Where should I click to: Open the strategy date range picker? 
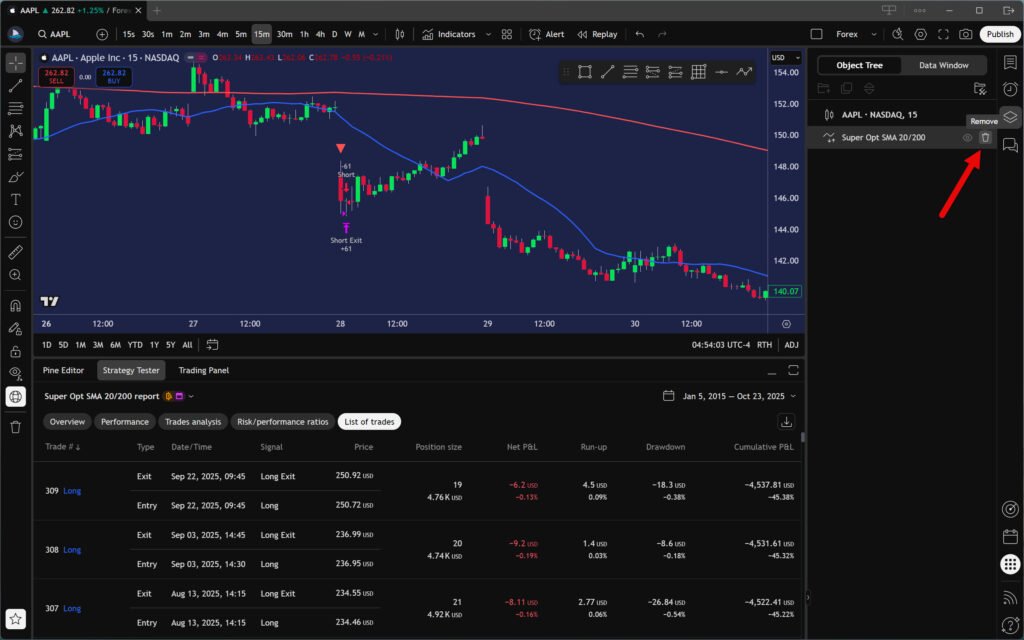[x=728, y=396]
